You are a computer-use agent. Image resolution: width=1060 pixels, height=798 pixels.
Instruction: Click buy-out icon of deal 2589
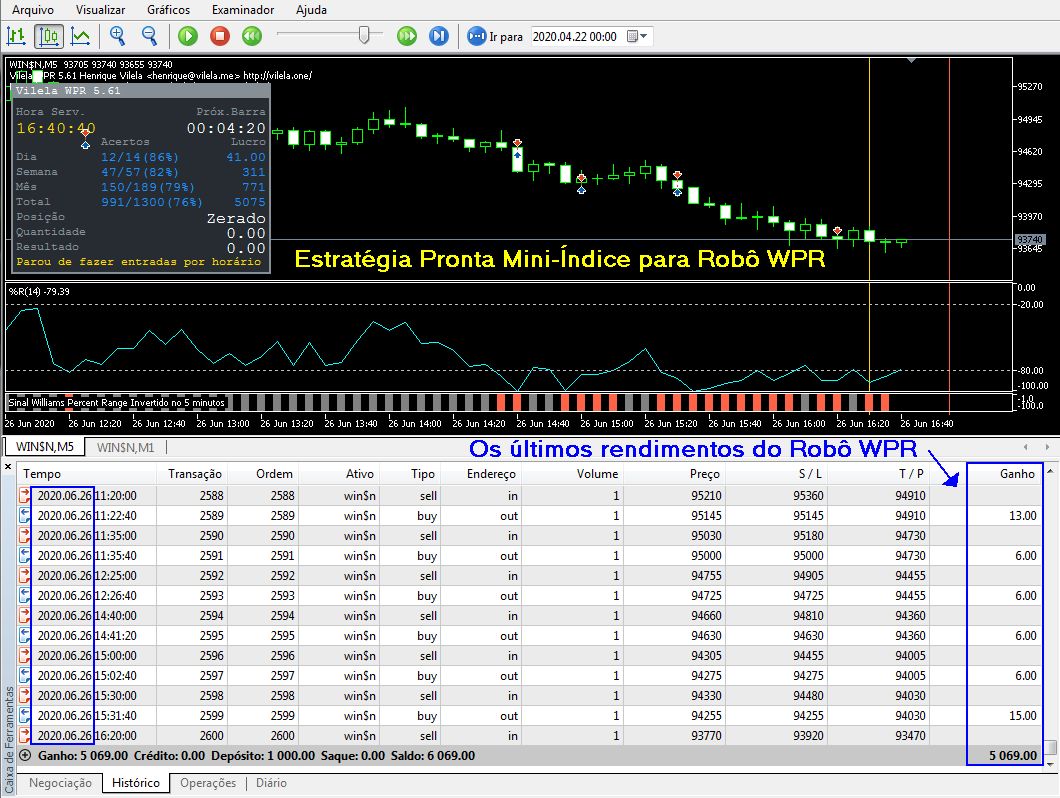click(x=24, y=515)
